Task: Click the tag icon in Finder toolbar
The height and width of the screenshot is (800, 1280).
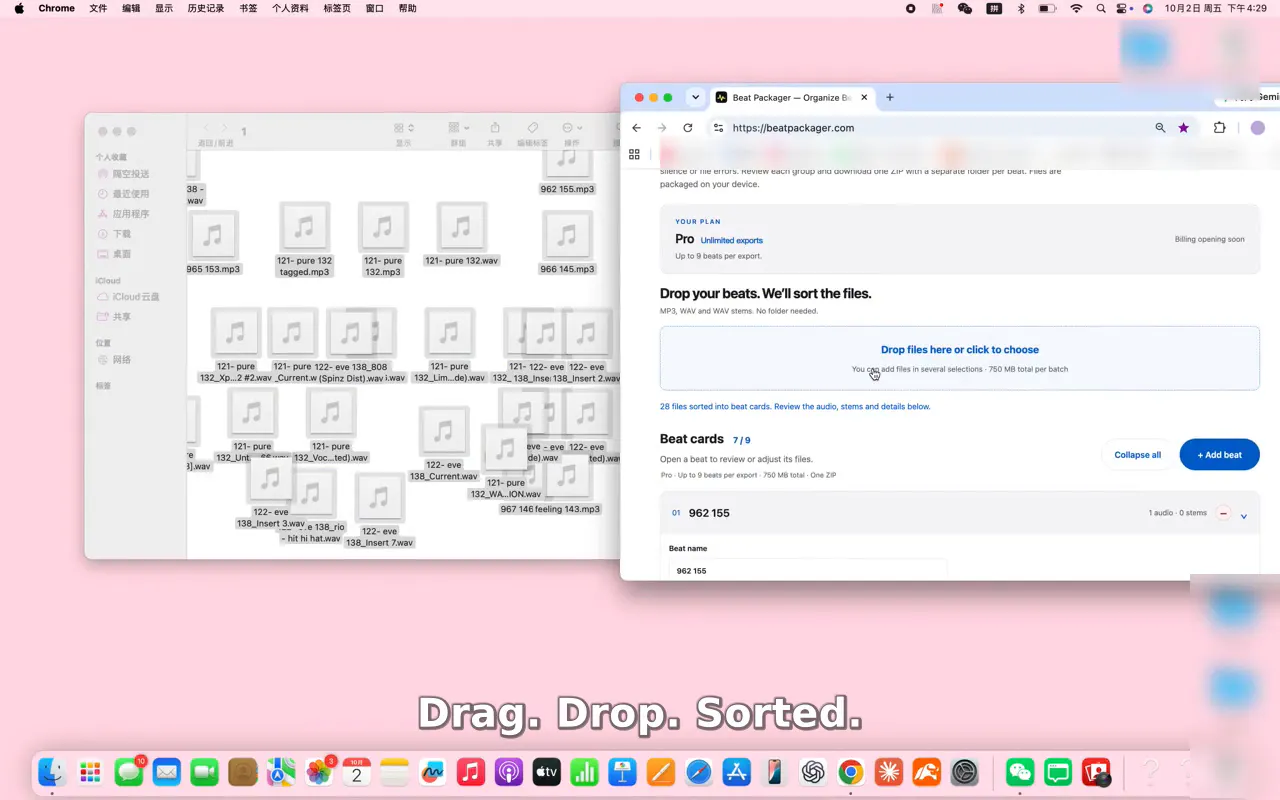Action: click(x=533, y=128)
